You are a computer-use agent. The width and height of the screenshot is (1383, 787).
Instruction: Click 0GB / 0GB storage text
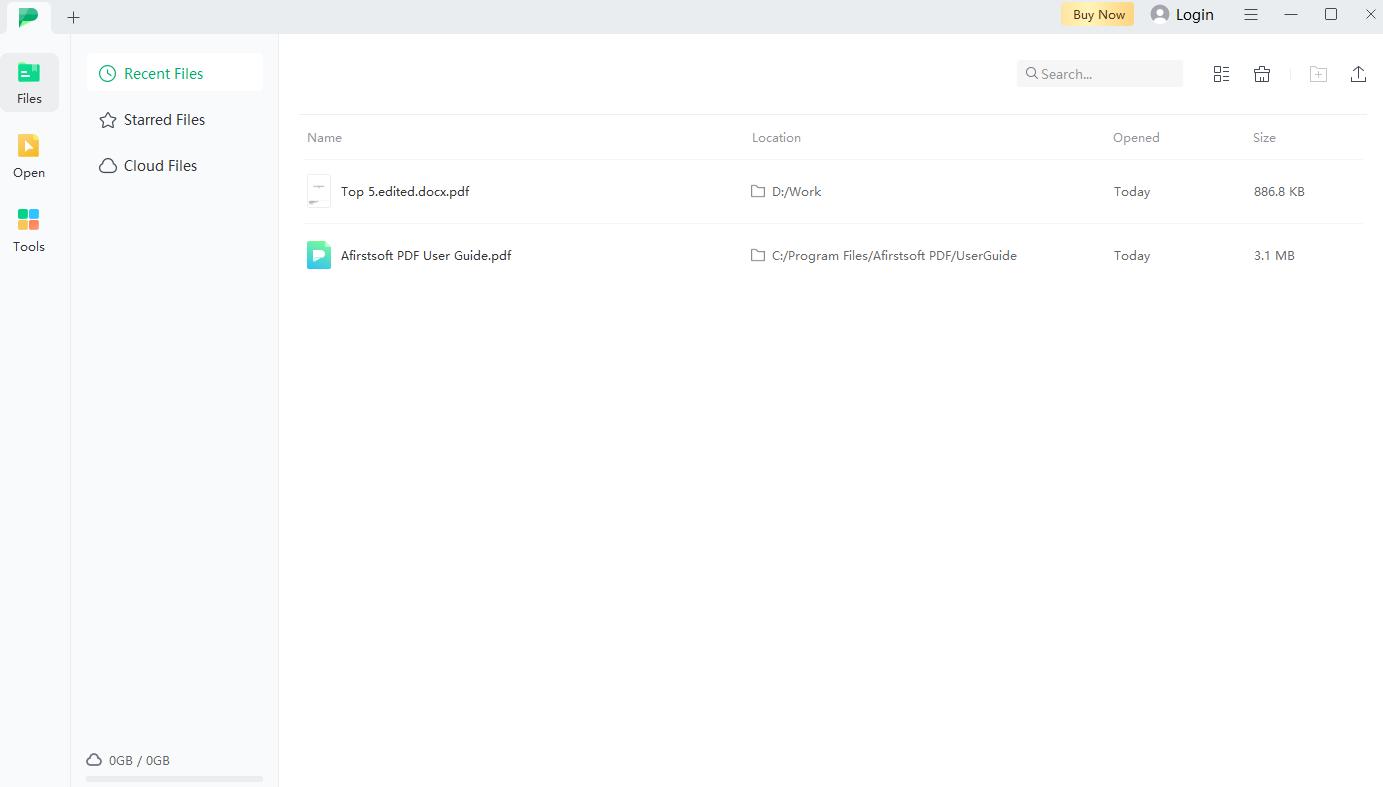pyautogui.click(x=139, y=760)
